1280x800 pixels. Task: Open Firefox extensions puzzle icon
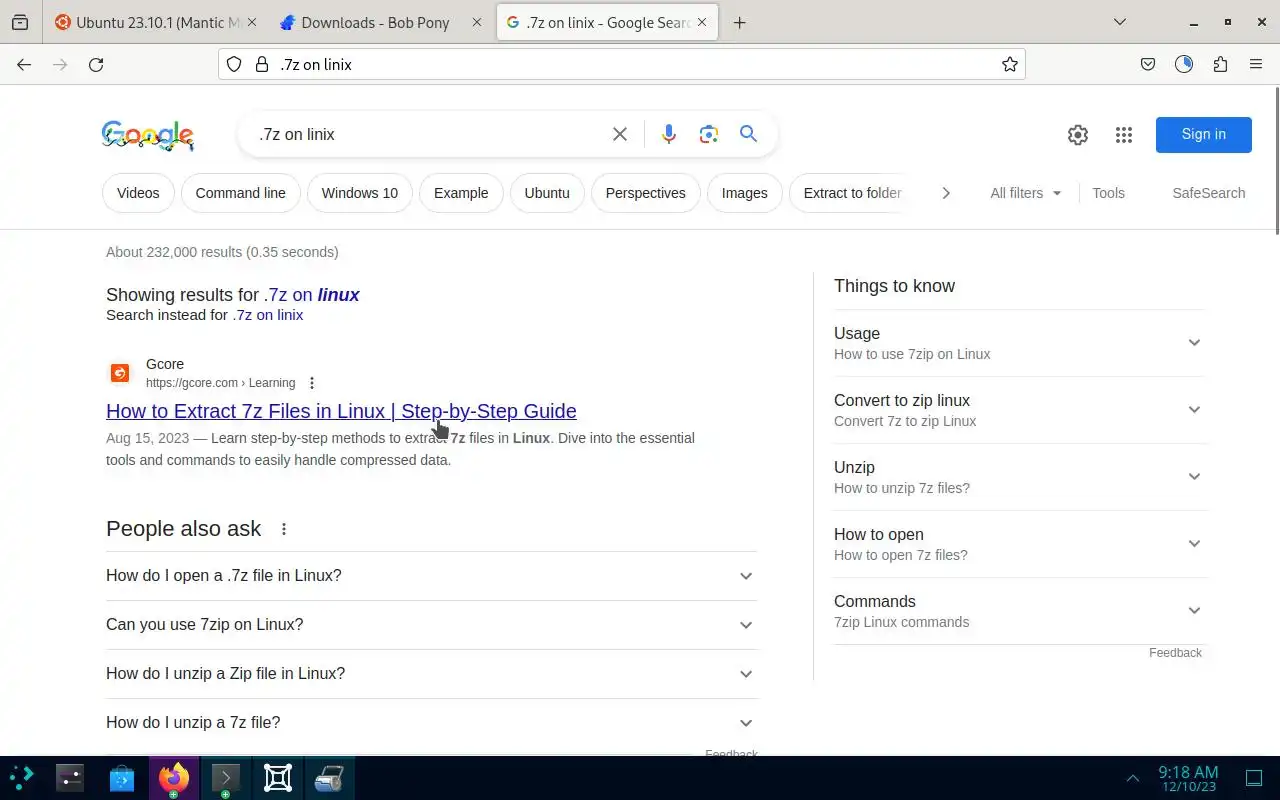pyautogui.click(x=1220, y=64)
